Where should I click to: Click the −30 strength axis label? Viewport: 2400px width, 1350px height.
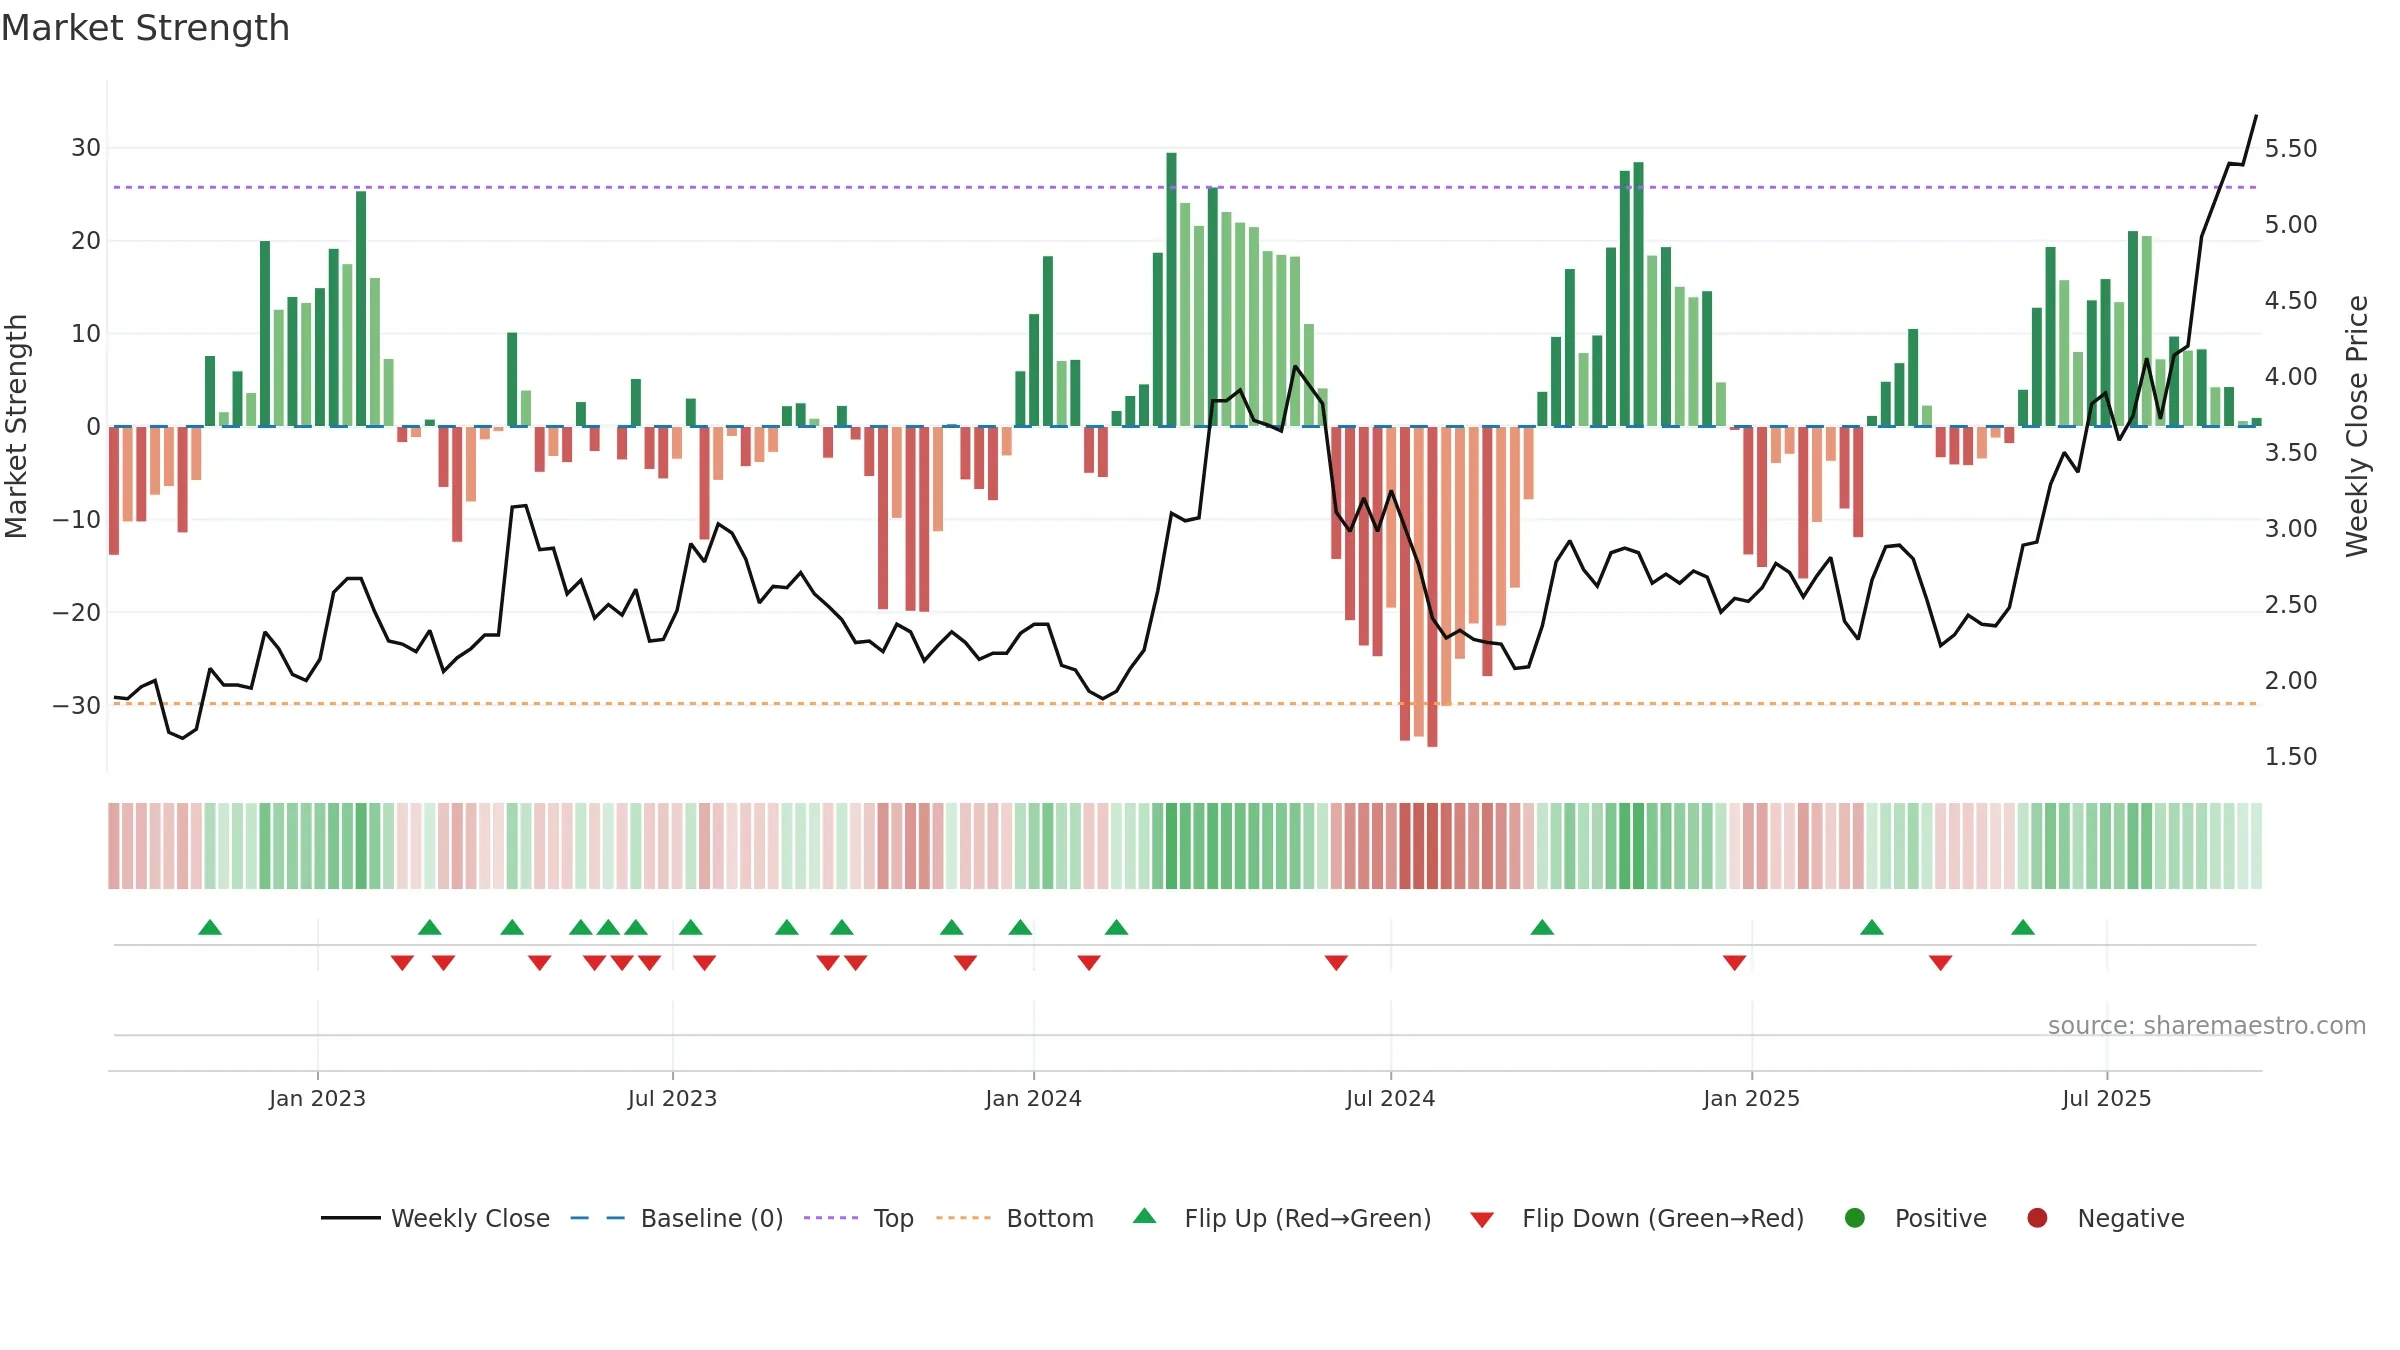click(77, 705)
